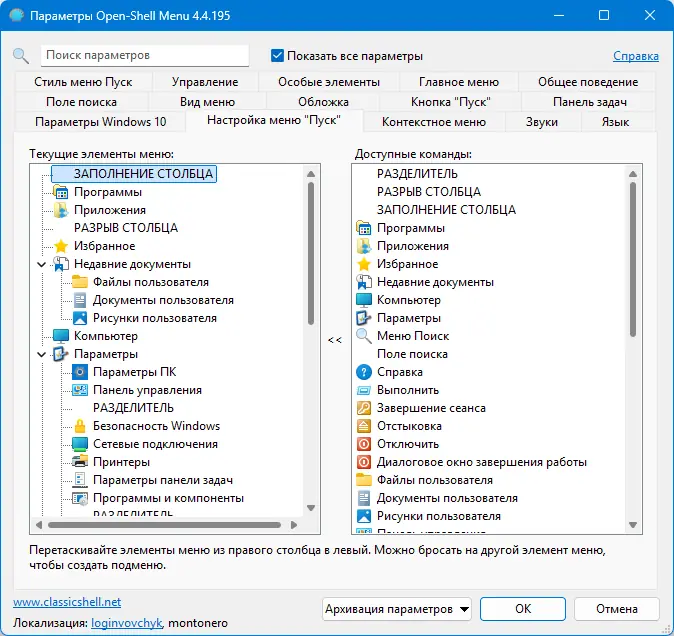Image resolution: width=674 pixels, height=636 pixels.
Task: Toggle the Показать все параметры checkbox
Action: pos(277,55)
